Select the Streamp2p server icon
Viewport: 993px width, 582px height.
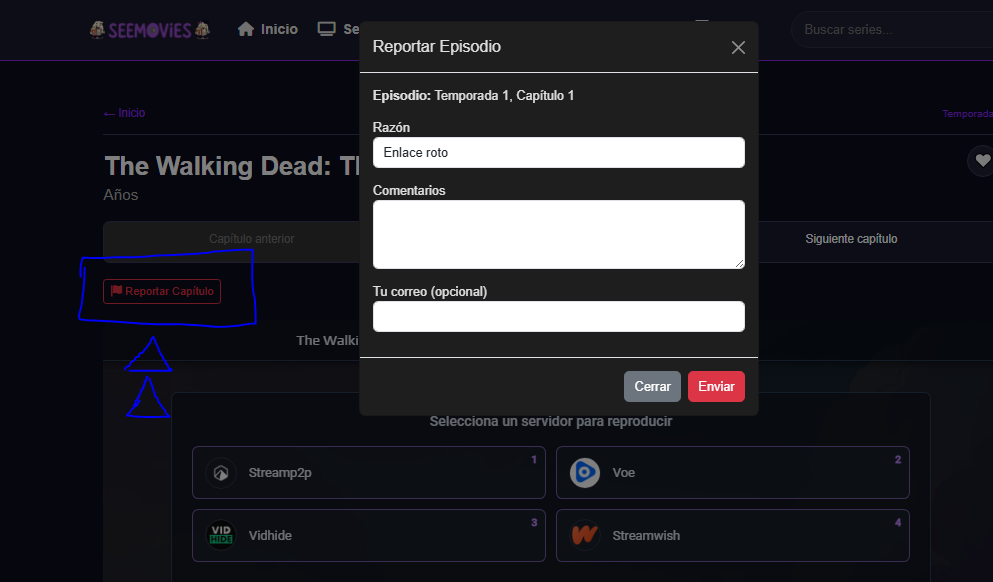click(220, 472)
